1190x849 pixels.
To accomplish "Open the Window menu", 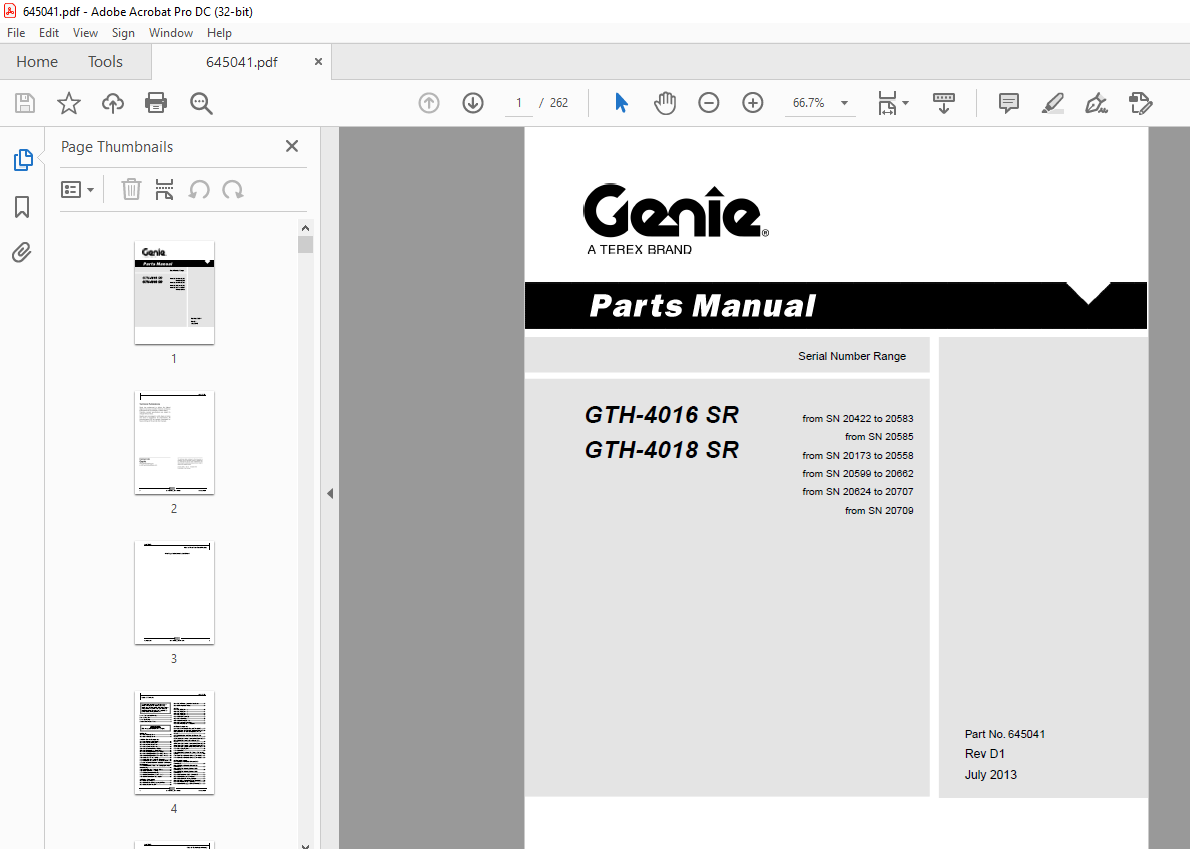I will [171, 33].
